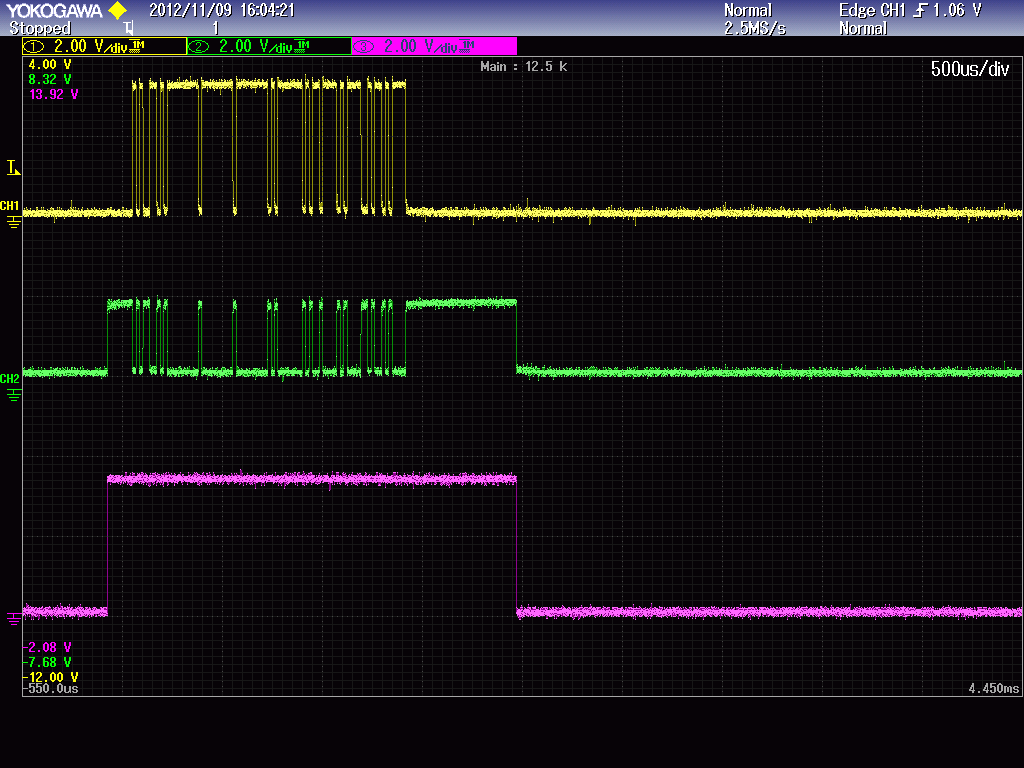
Task: Click the Normal acquisition mode text above sample rate
Action: (748, 10)
